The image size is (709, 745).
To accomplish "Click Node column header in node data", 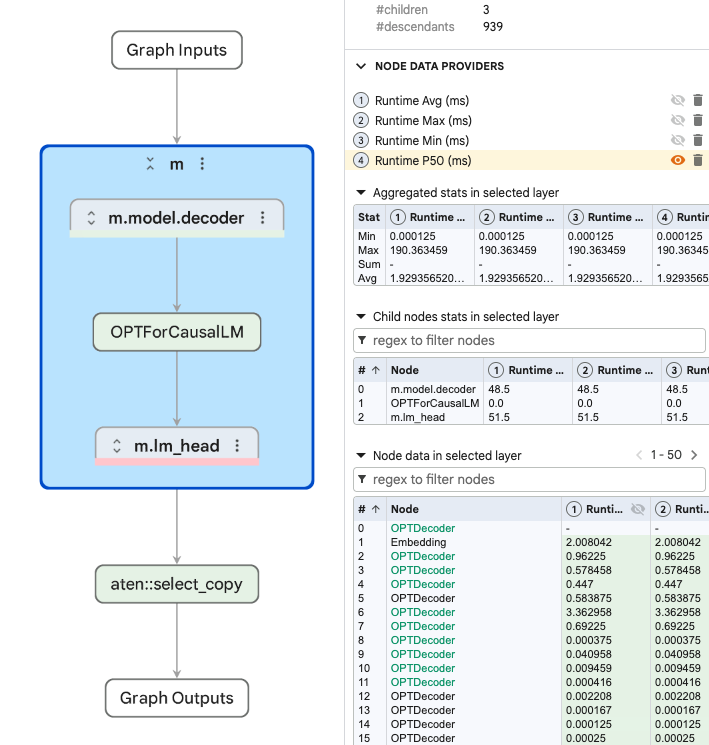I will coord(474,509).
